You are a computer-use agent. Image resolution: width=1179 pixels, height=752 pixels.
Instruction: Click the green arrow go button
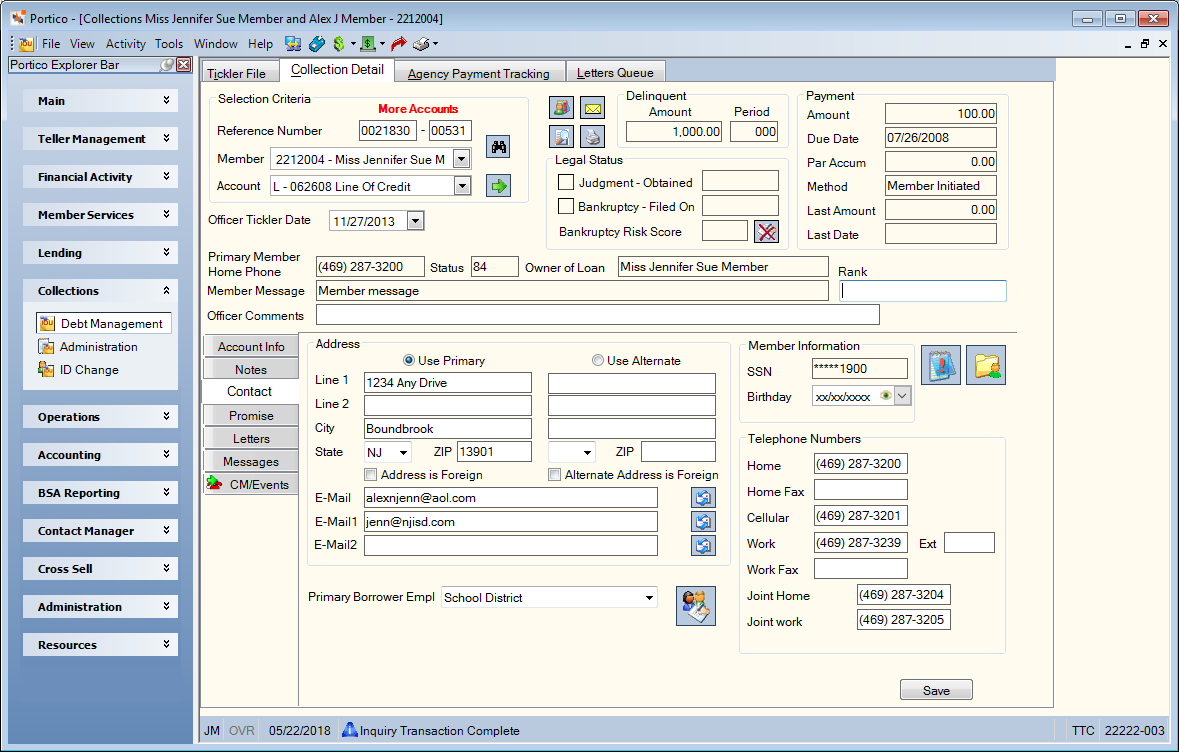click(499, 186)
